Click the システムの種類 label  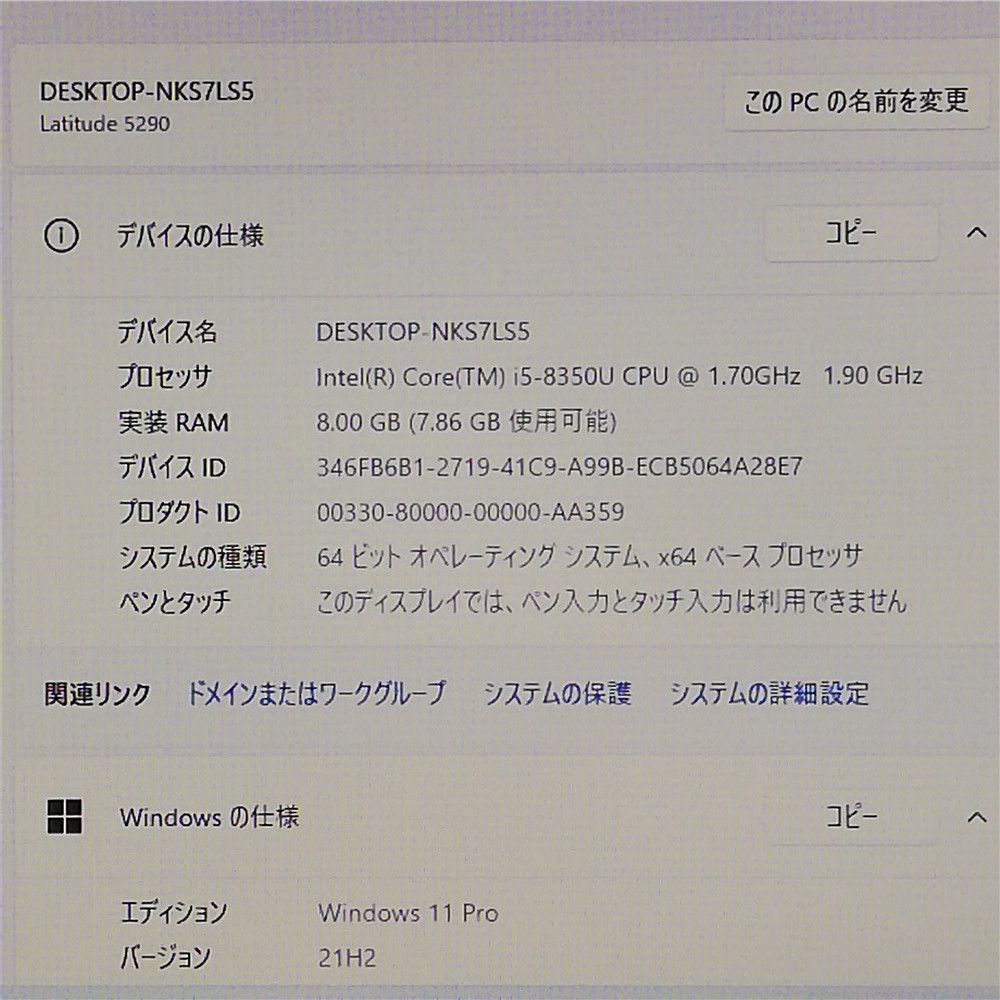(193, 557)
